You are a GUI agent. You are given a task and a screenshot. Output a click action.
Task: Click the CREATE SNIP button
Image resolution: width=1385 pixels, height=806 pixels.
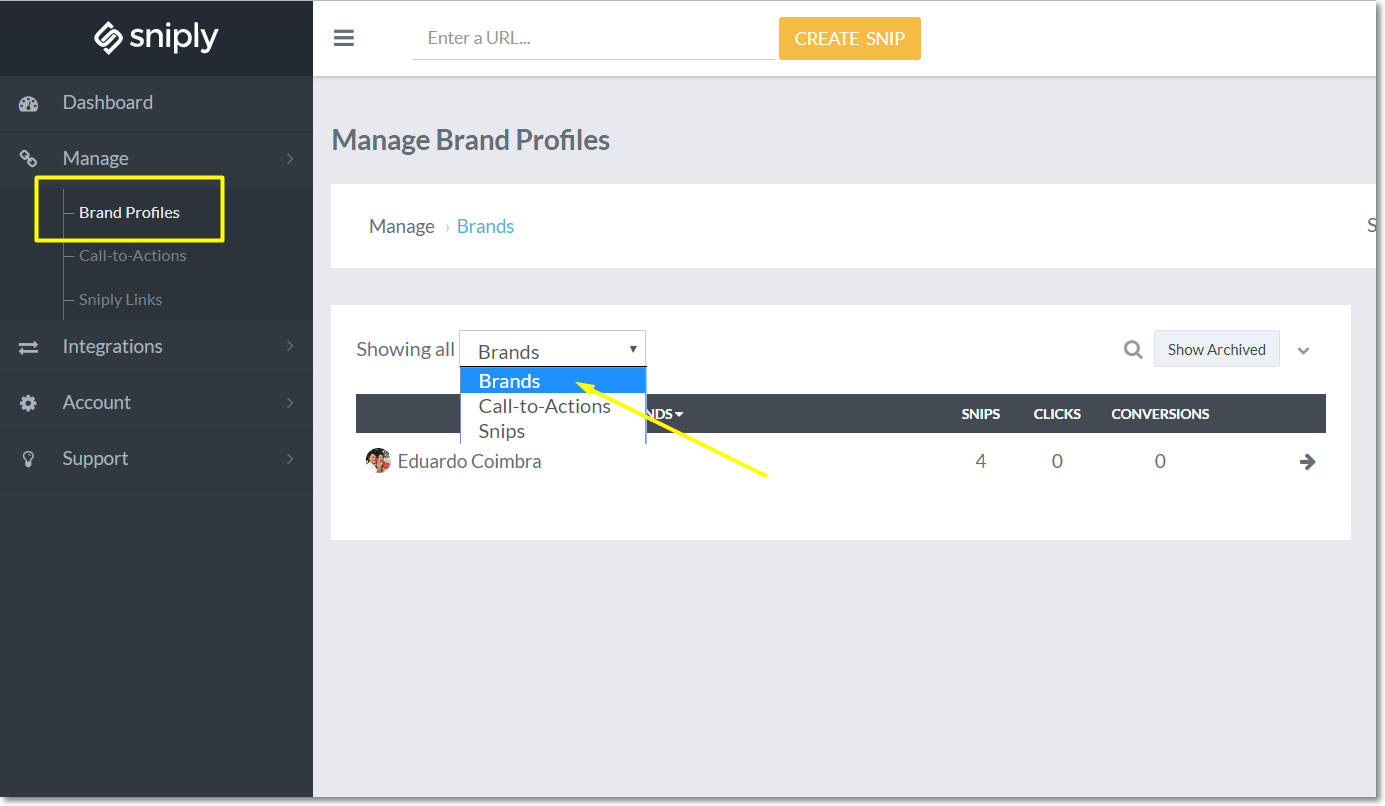(x=850, y=38)
